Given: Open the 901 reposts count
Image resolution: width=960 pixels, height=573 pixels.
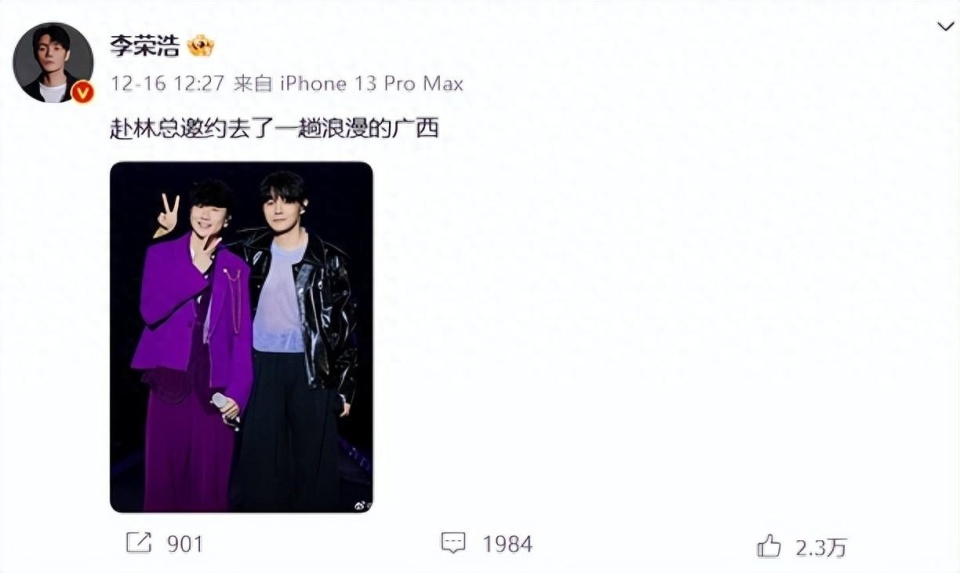Looking at the screenshot, I should click(x=185, y=544).
